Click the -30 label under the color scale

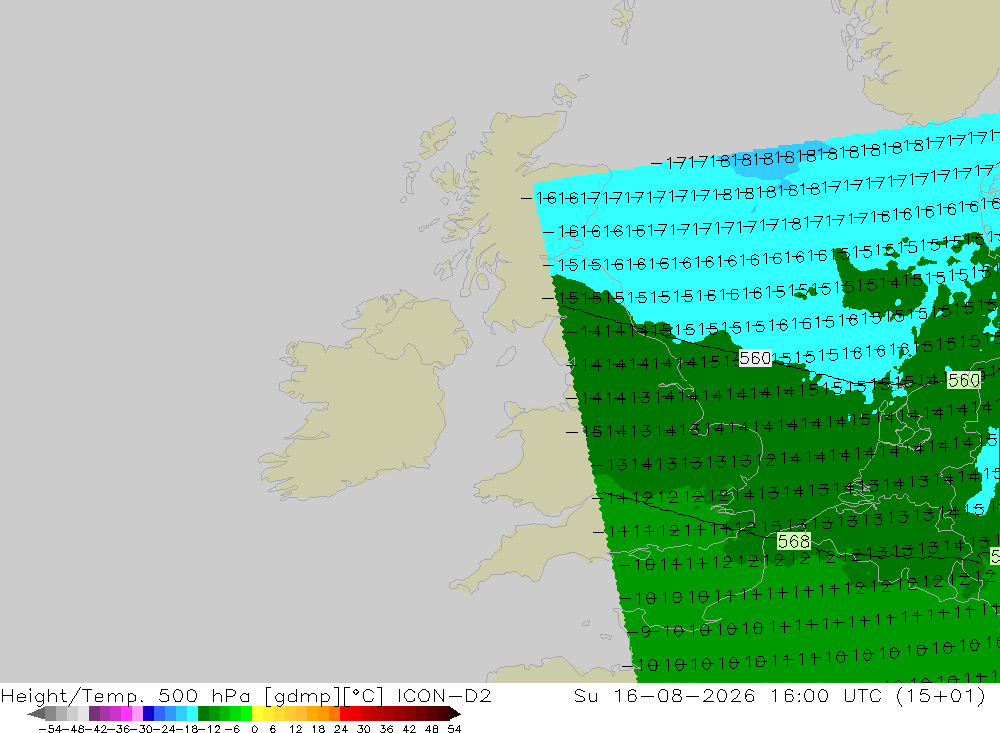pos(142,729)
